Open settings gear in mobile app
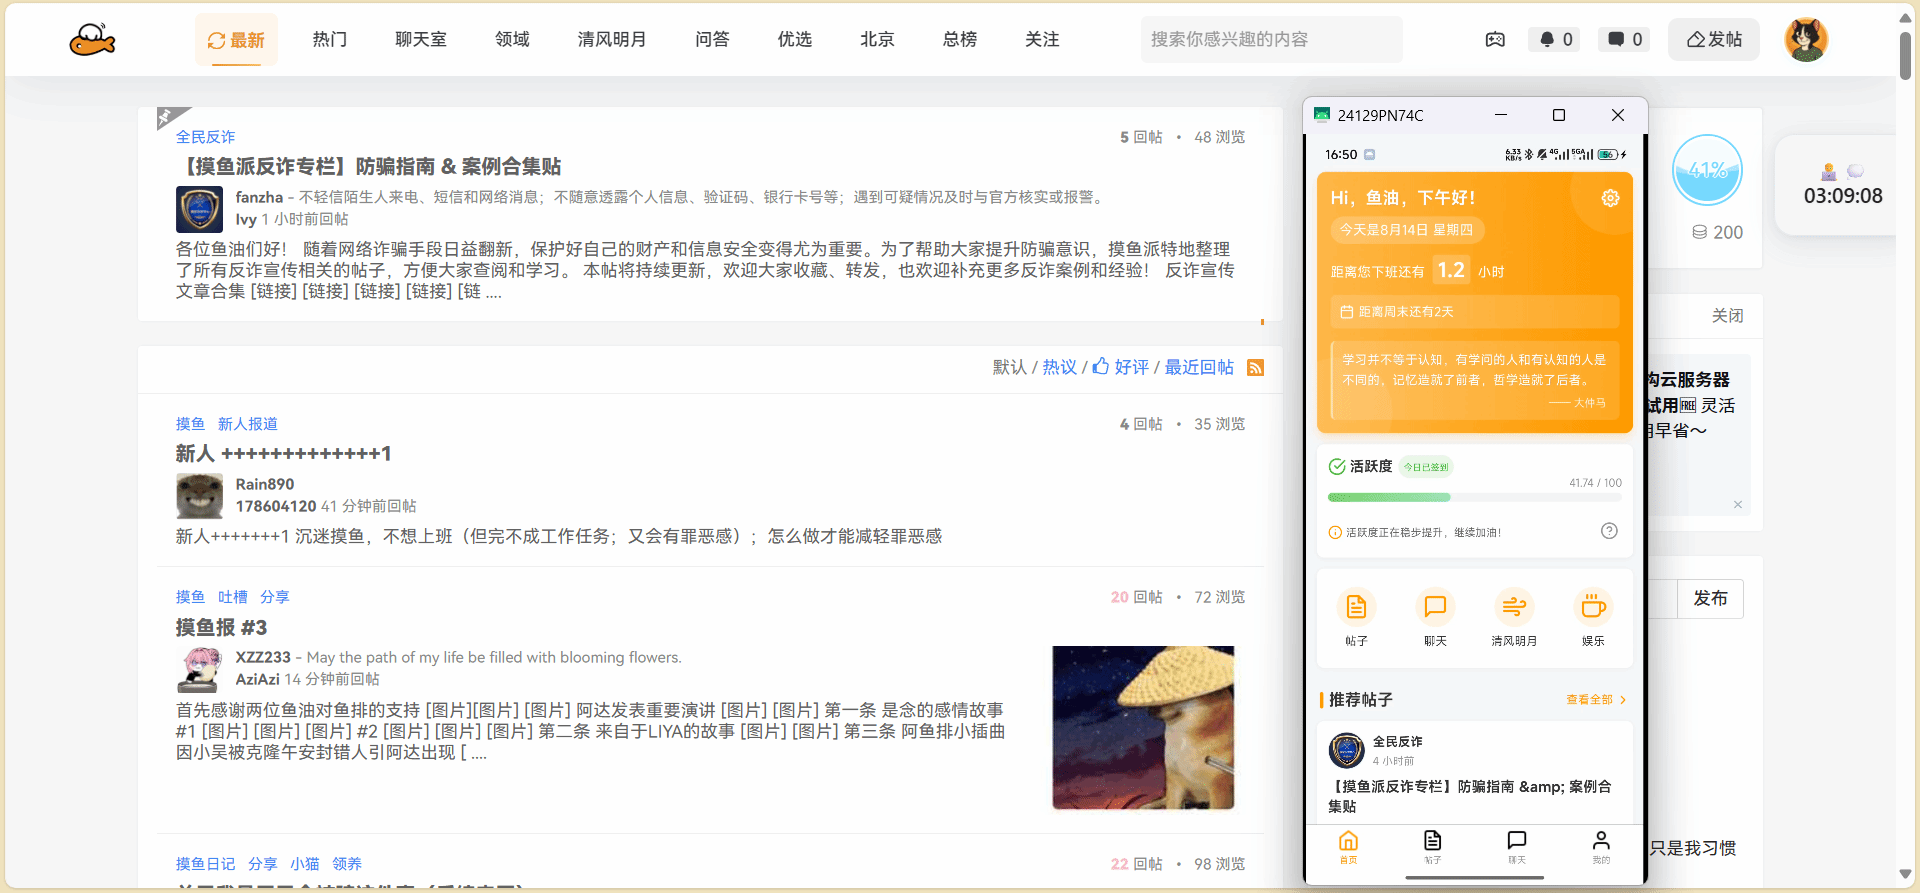 pyautogui.click(x=1610, y=198)
